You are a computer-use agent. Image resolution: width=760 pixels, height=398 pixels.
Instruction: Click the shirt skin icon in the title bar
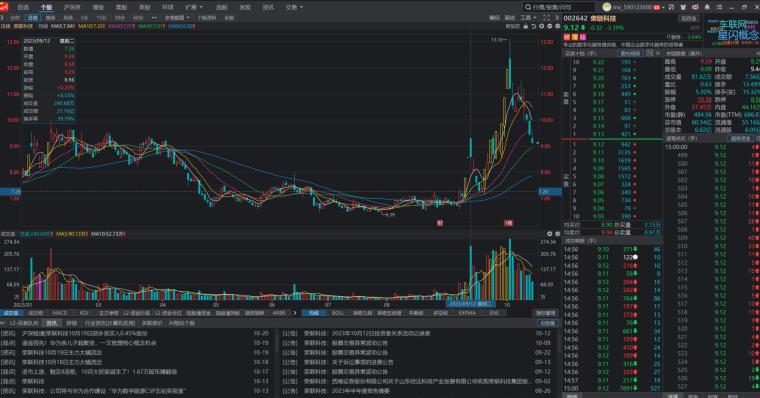[683, 7]
